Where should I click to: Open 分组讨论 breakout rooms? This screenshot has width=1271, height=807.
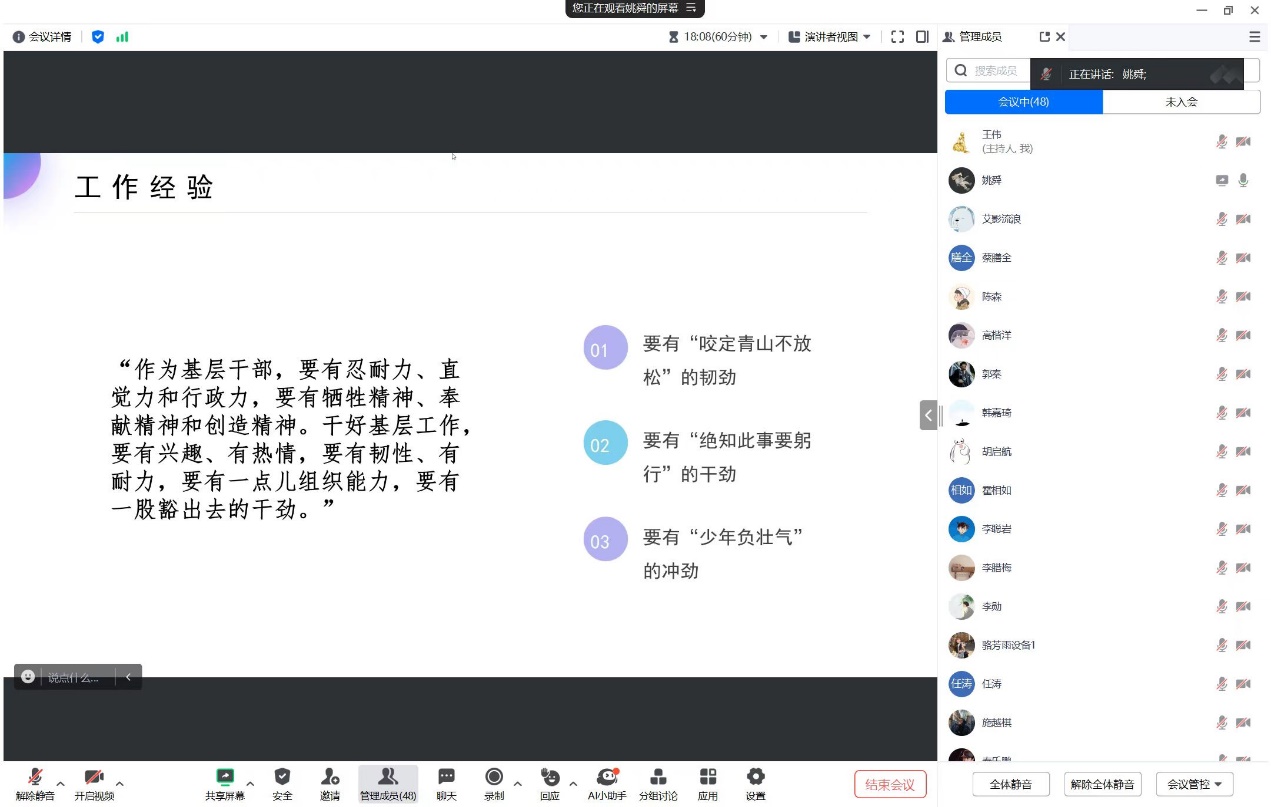pos(658,778)
